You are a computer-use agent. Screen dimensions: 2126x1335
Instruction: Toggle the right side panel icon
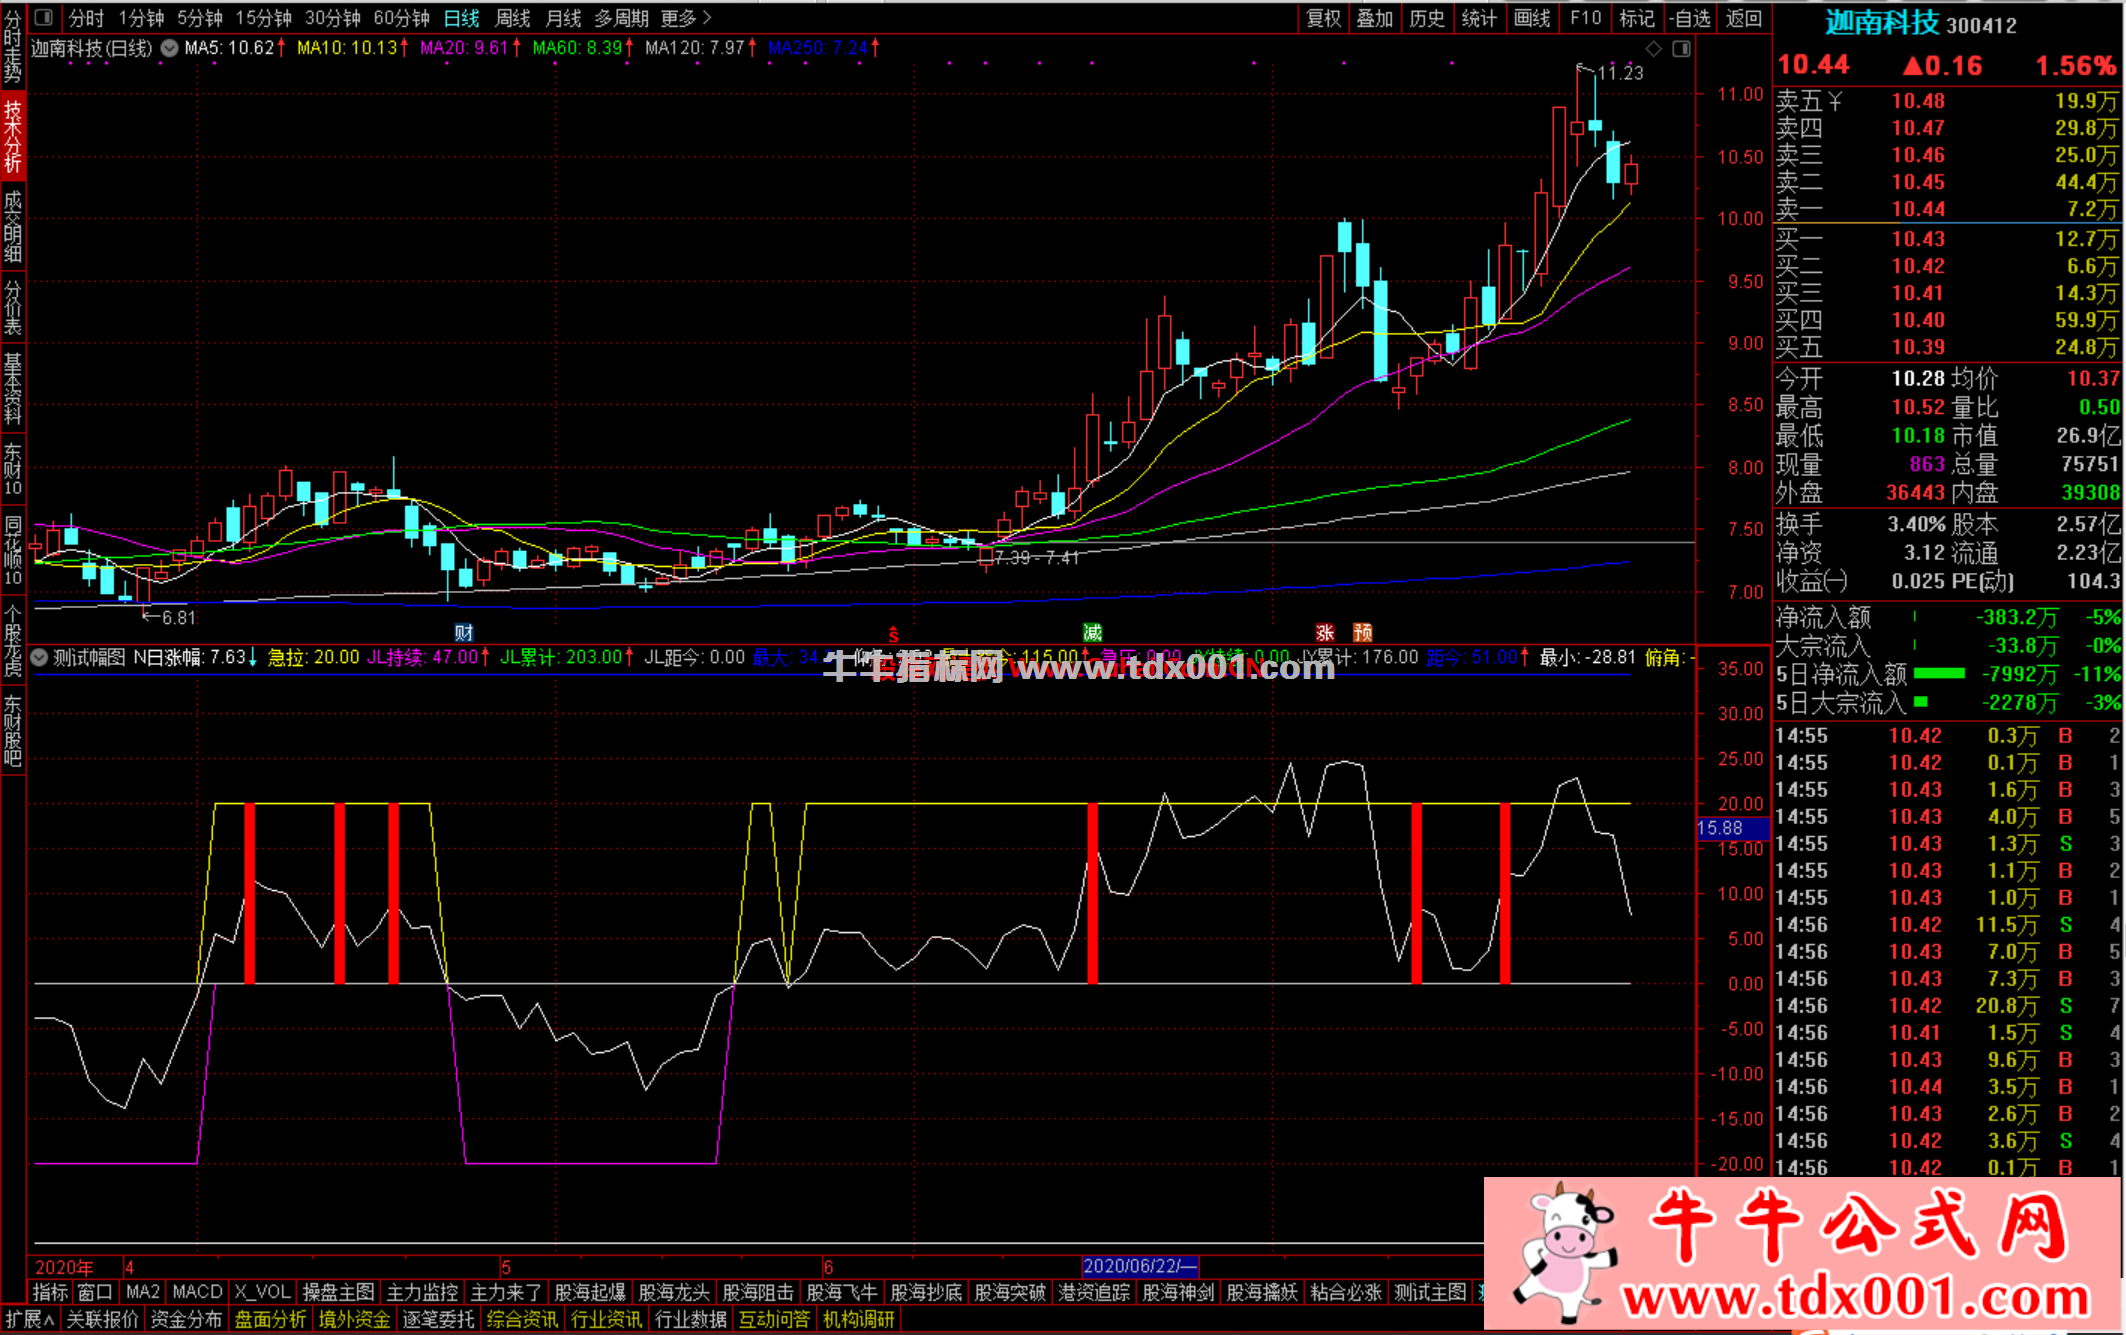(x=1682, y=49)
